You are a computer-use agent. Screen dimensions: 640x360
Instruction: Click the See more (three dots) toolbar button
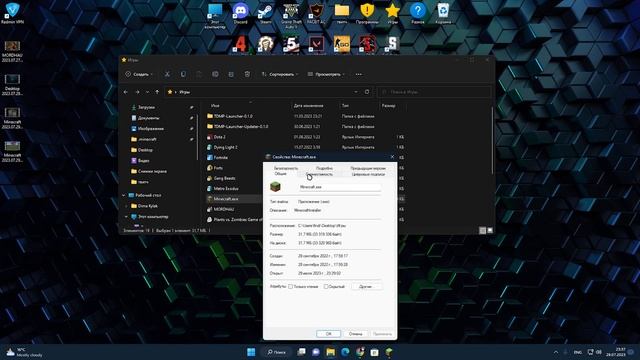(358, 74)
